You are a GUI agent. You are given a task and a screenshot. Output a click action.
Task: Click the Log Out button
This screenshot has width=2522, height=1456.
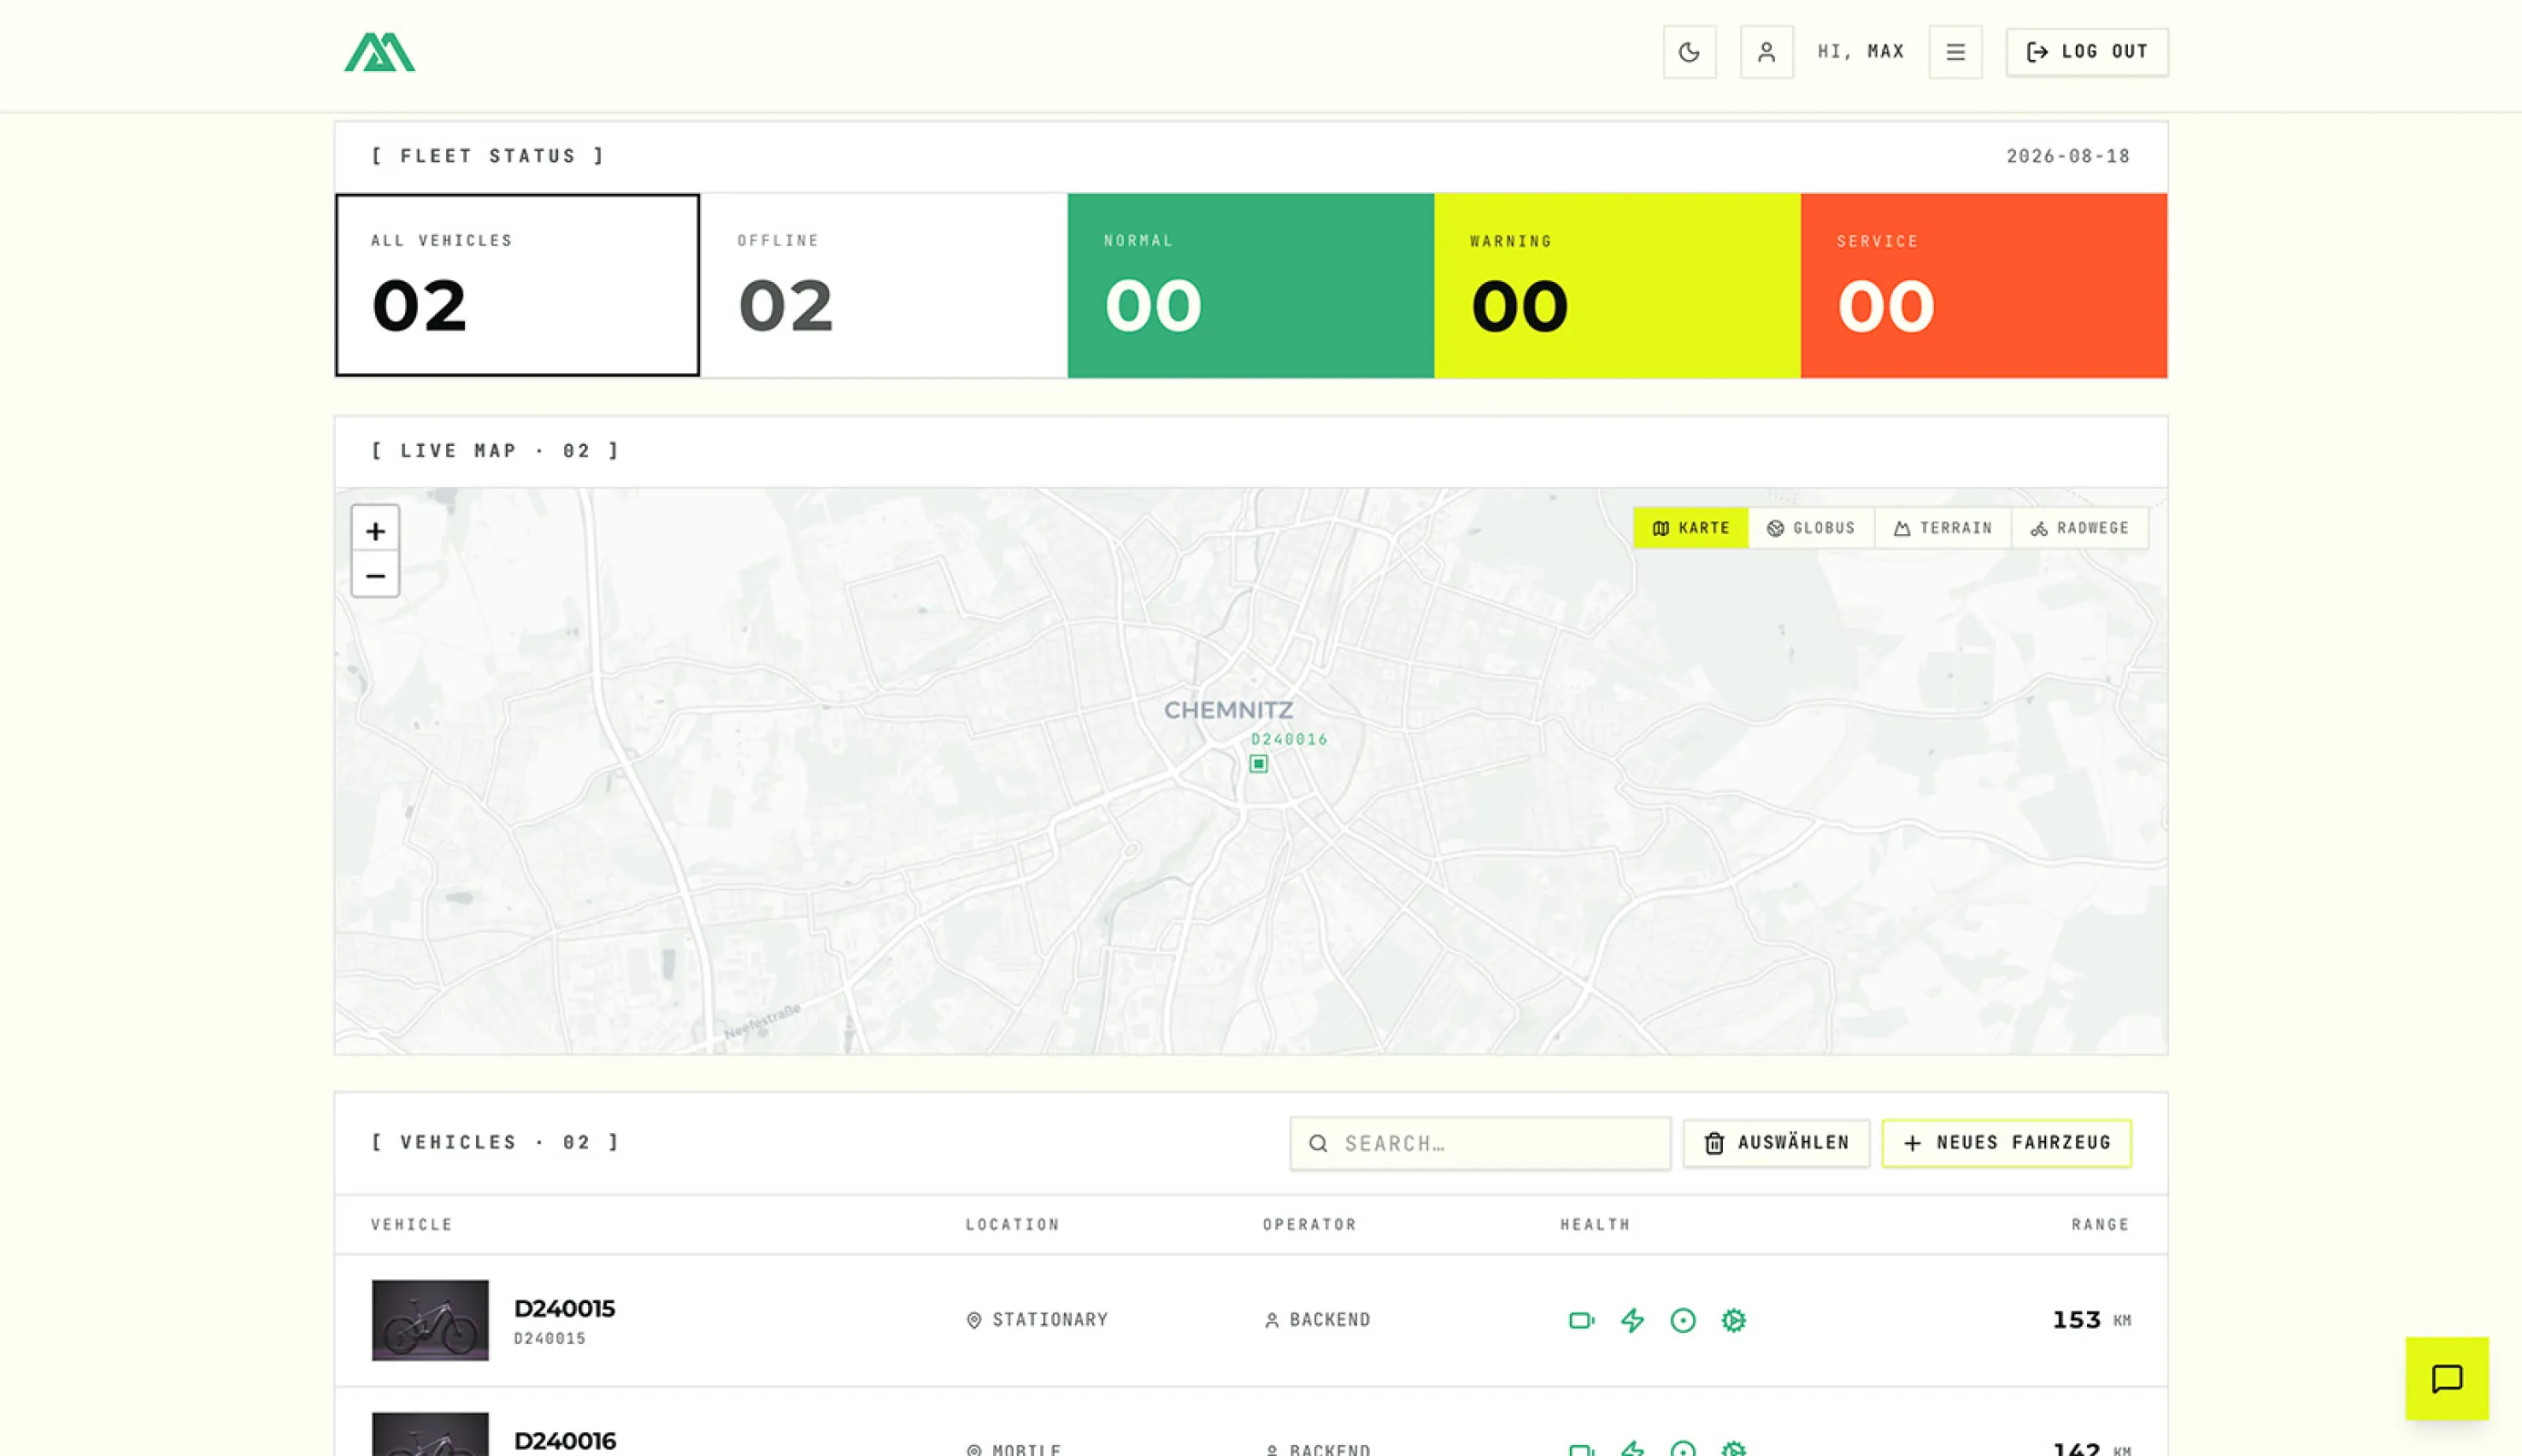coord(2087,52)
